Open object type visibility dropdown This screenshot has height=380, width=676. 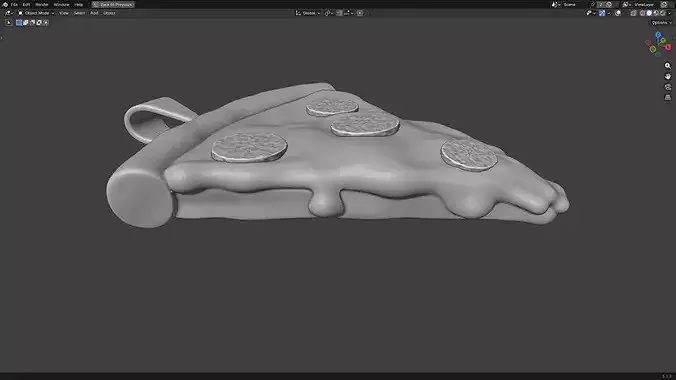point(591,13)
